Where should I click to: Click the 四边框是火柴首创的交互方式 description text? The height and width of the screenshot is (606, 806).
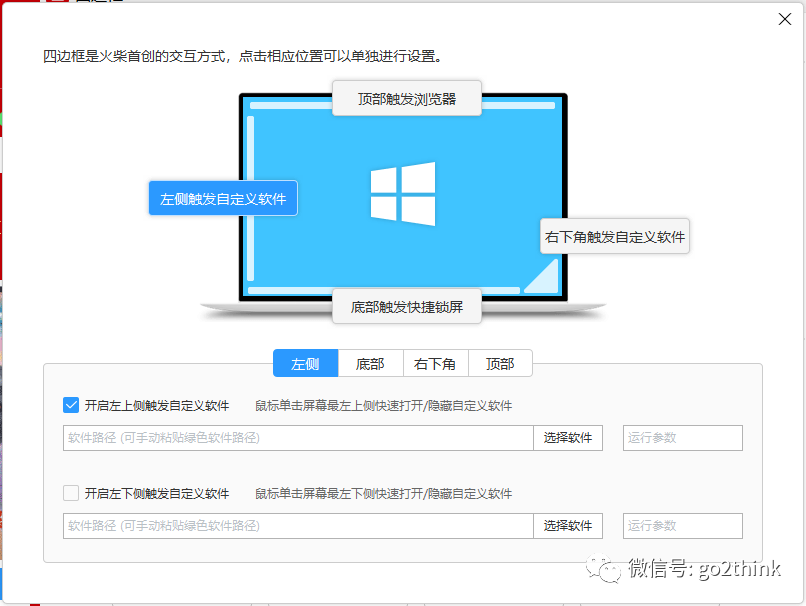[x=242, y=56]
